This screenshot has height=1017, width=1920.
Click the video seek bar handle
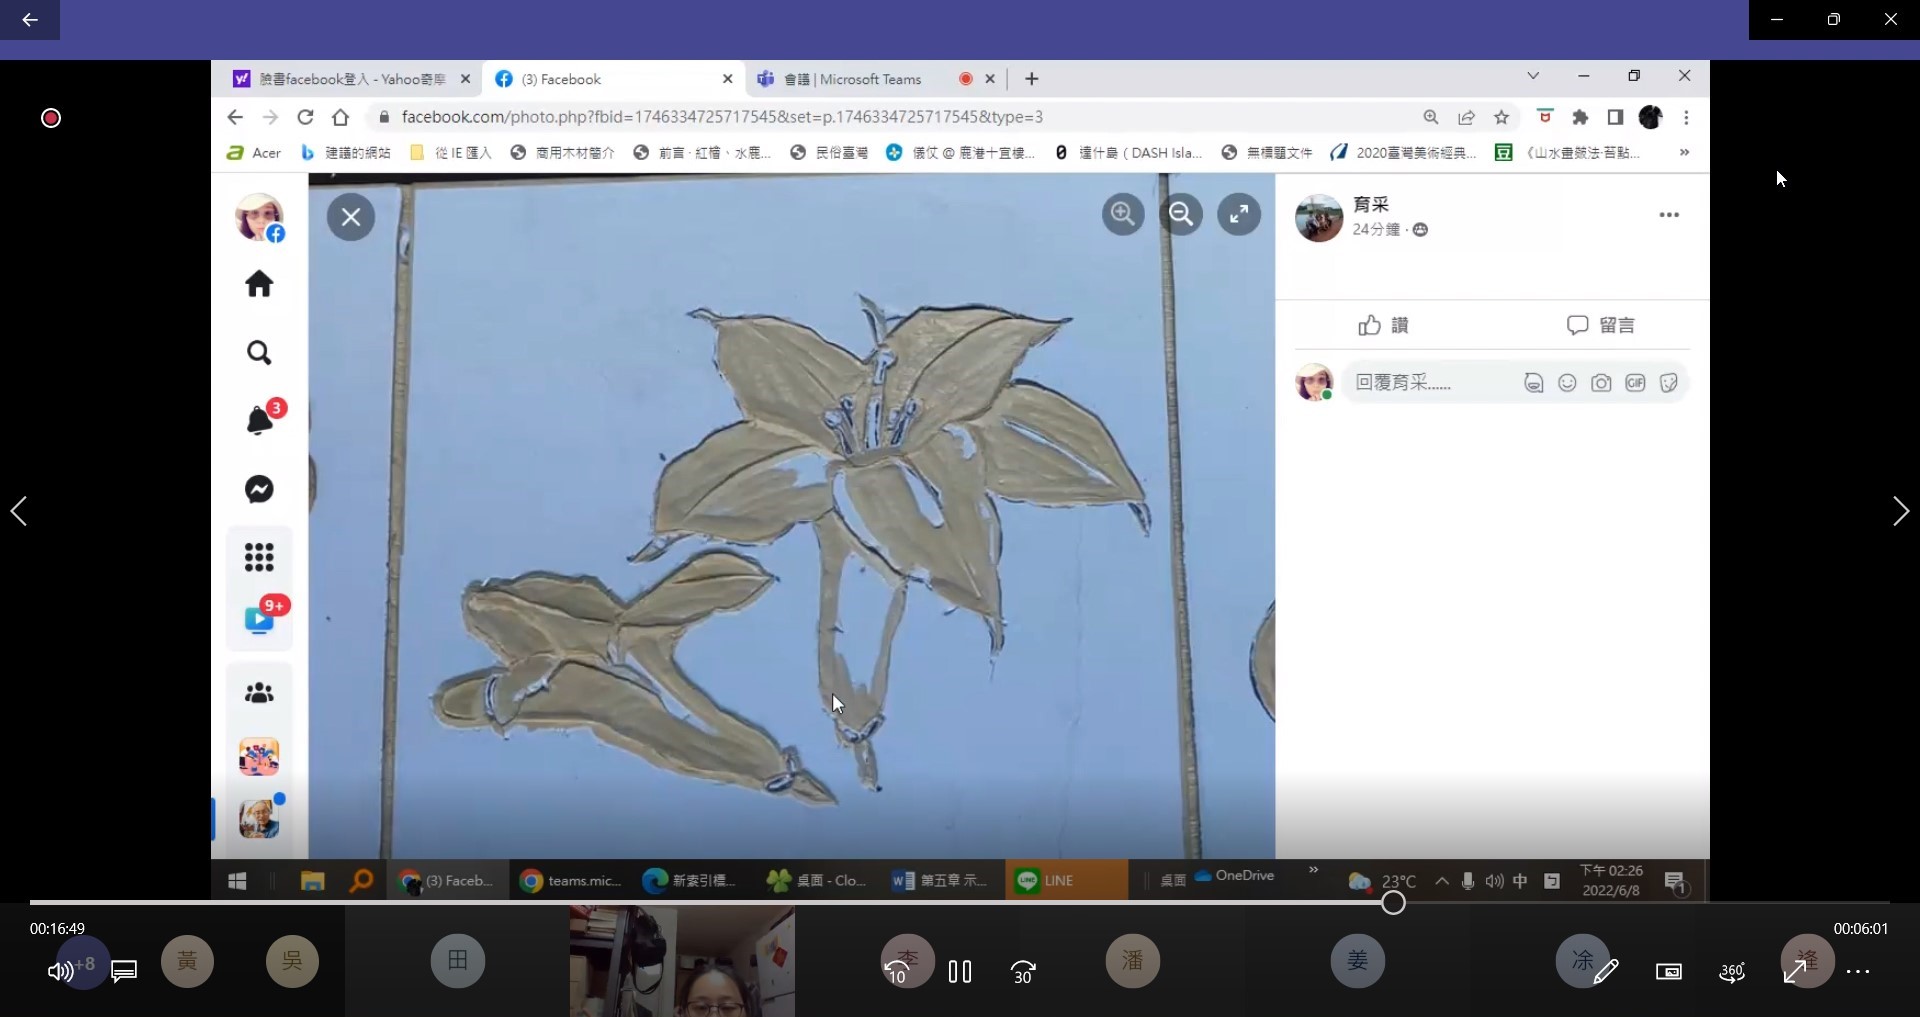pos(1393,903)
